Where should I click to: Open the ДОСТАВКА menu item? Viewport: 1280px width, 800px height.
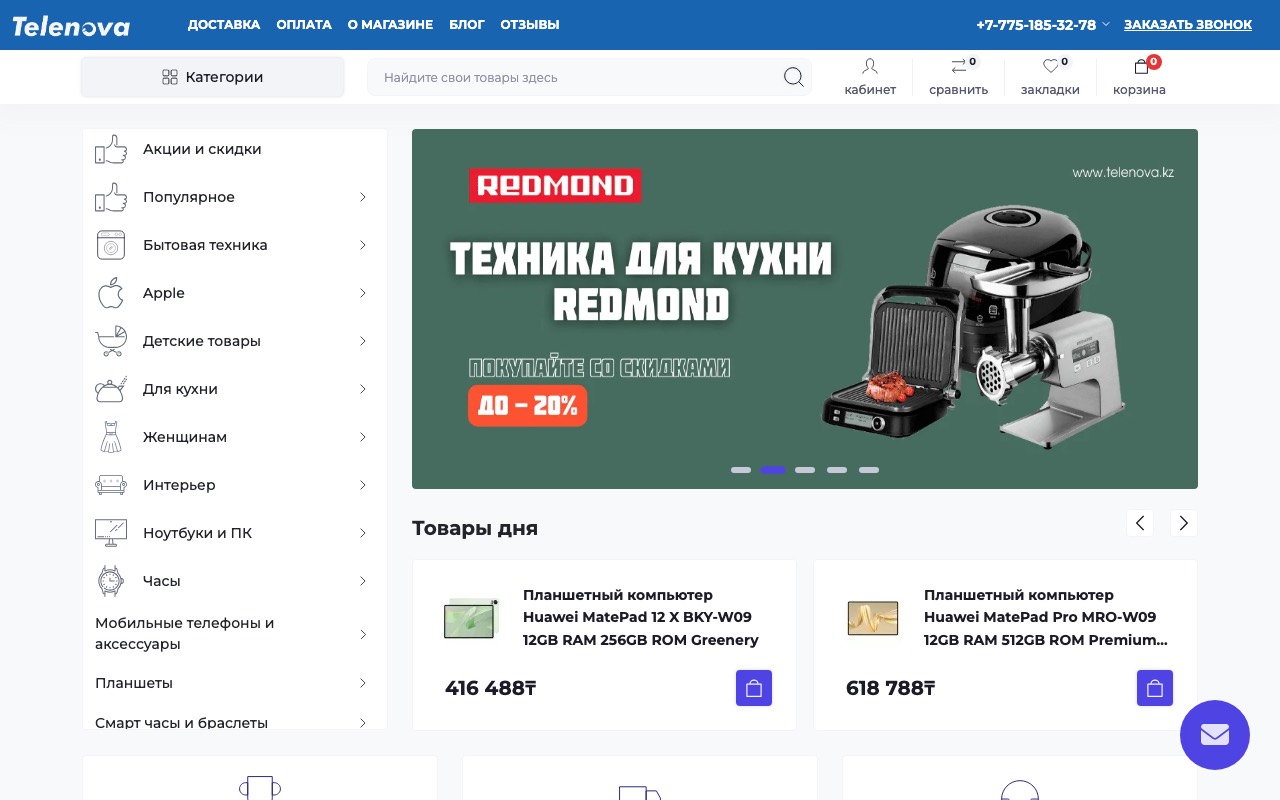pos(224,25)
